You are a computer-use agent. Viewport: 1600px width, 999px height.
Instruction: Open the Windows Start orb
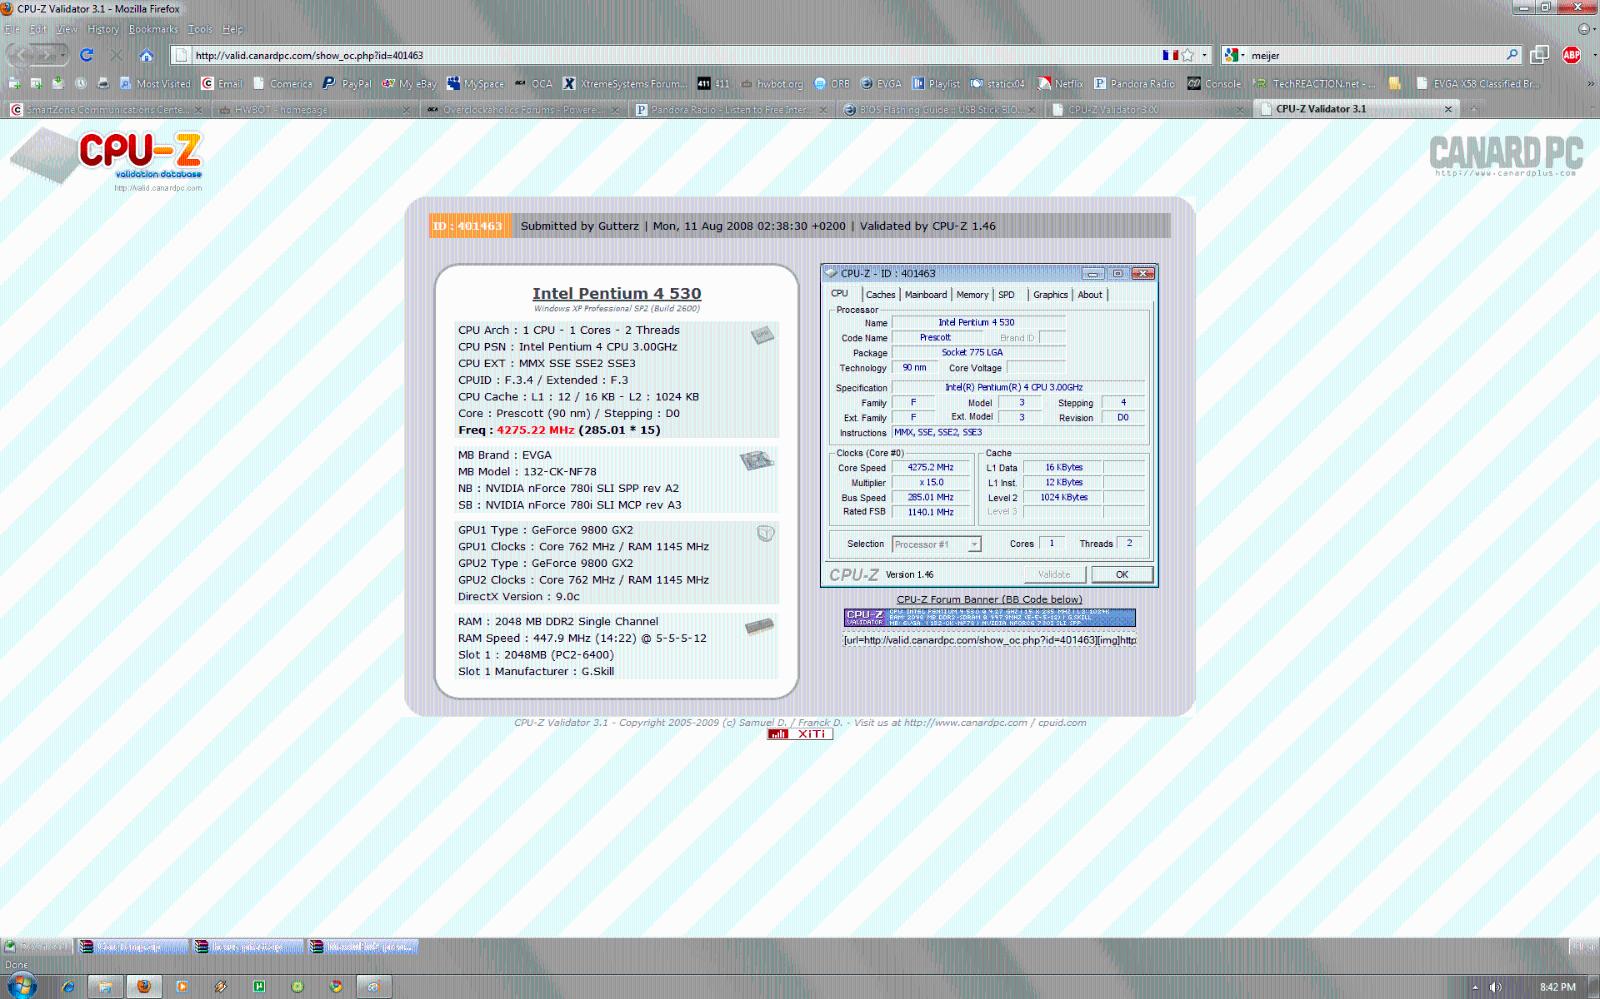point(21,986)
